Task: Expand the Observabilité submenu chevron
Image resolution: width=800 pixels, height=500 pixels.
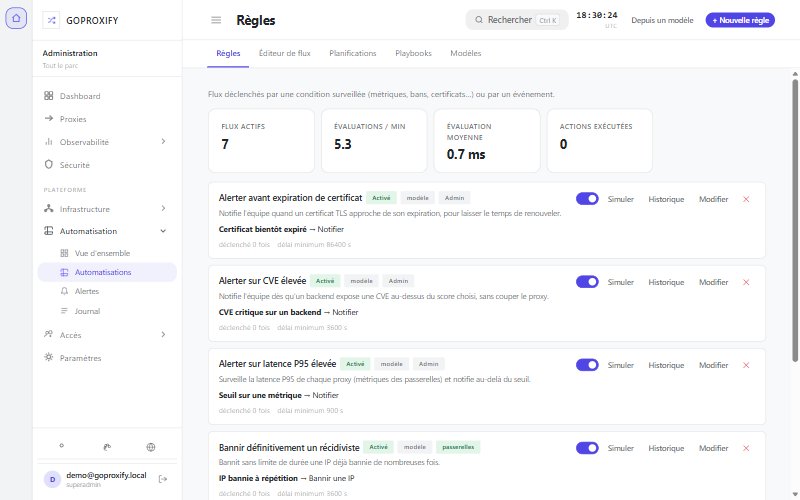Action: tap(163, 141)
